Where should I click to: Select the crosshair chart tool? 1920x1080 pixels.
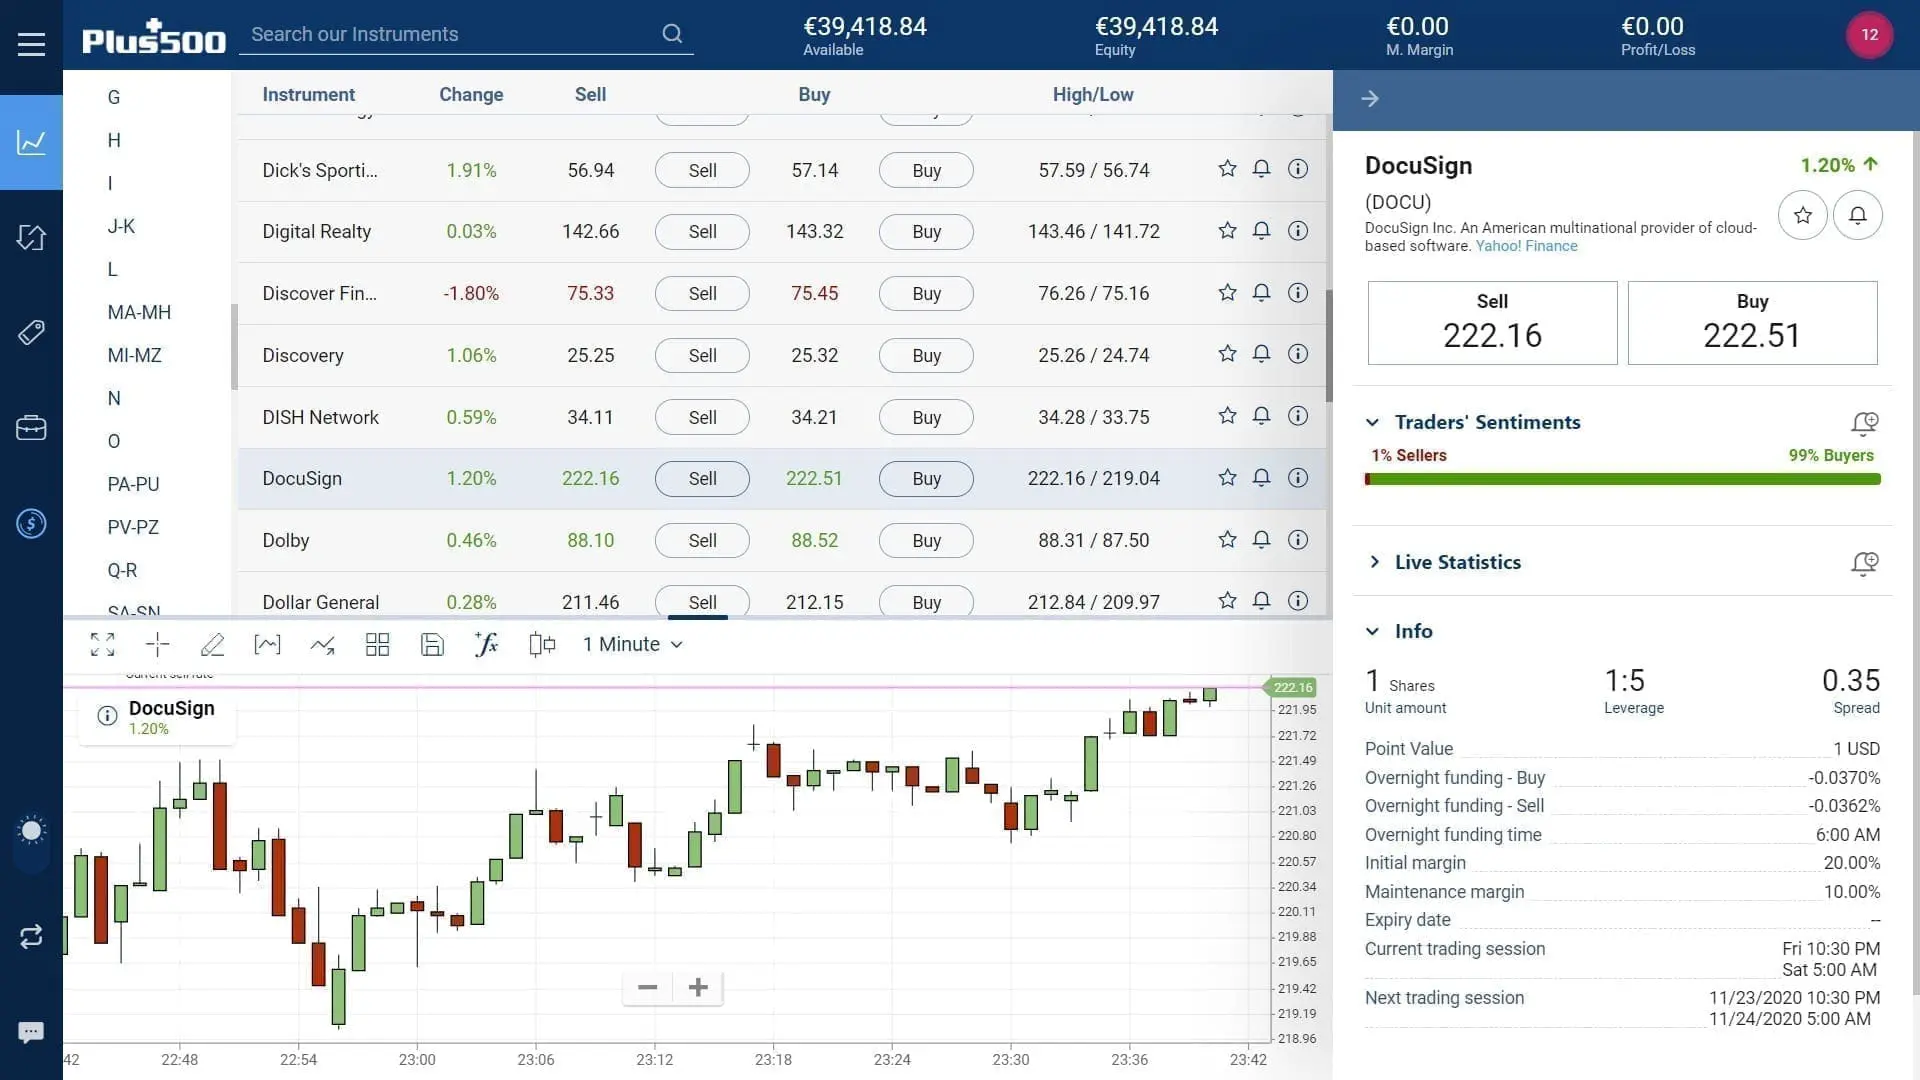click(158, 645)
